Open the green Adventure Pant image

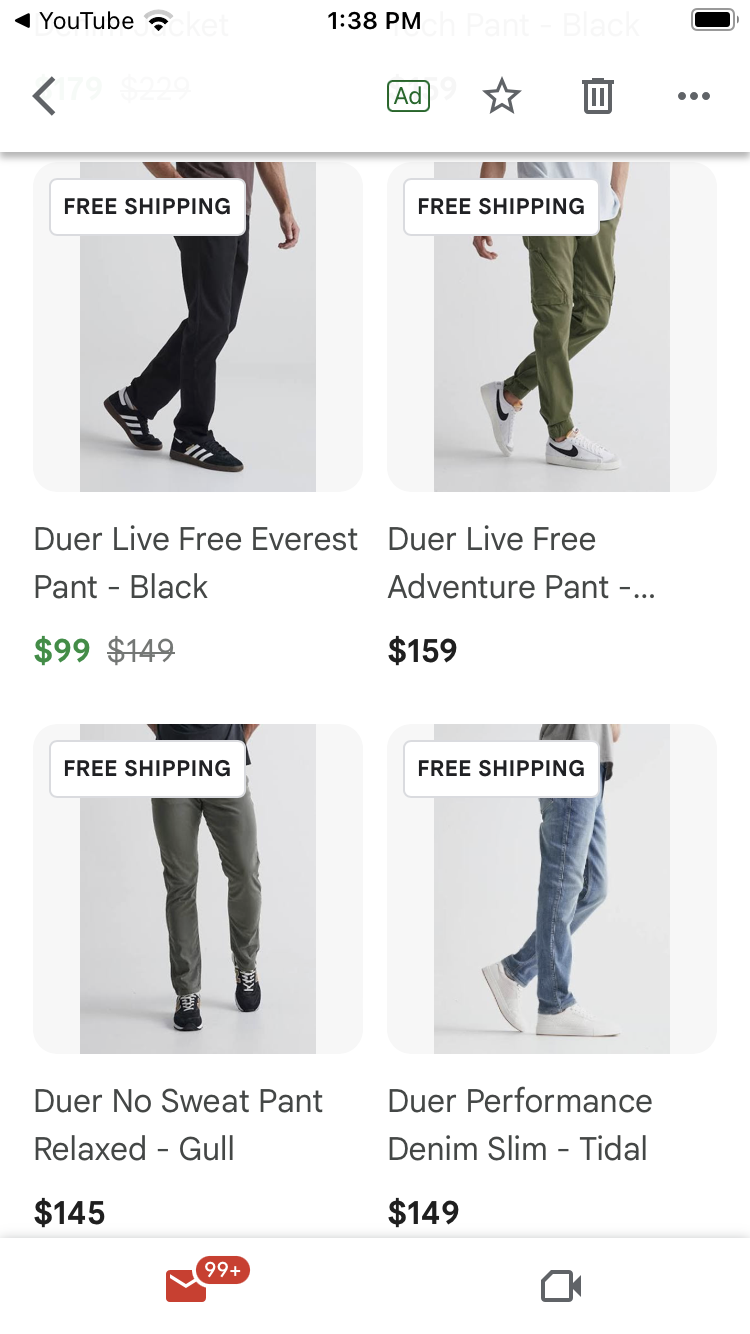552,327
